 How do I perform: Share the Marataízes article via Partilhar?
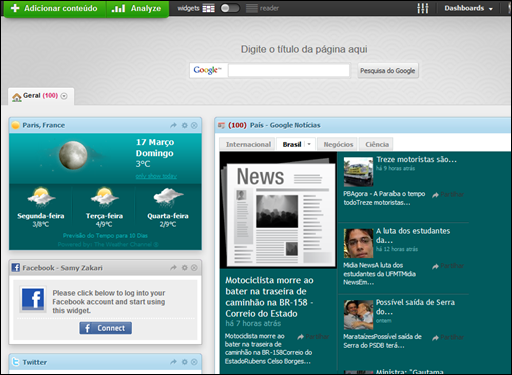tap(448, 337)
